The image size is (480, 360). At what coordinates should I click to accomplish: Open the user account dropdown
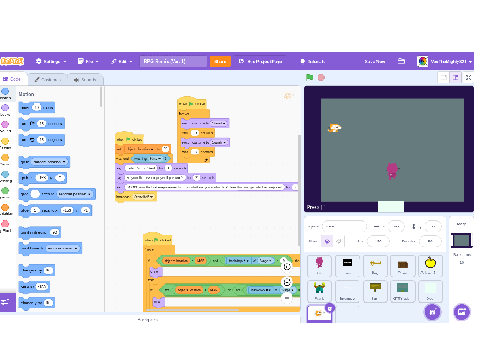[x=444, y=61]
